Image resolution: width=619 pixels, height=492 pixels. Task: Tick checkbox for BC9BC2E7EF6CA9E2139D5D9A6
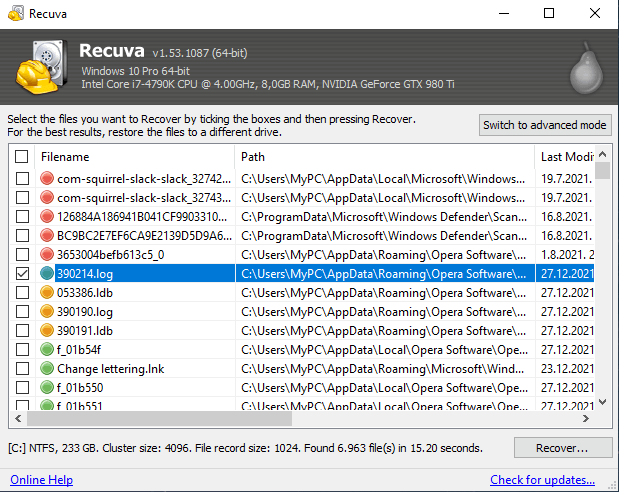pyautogui.click(x=23, y=235)
